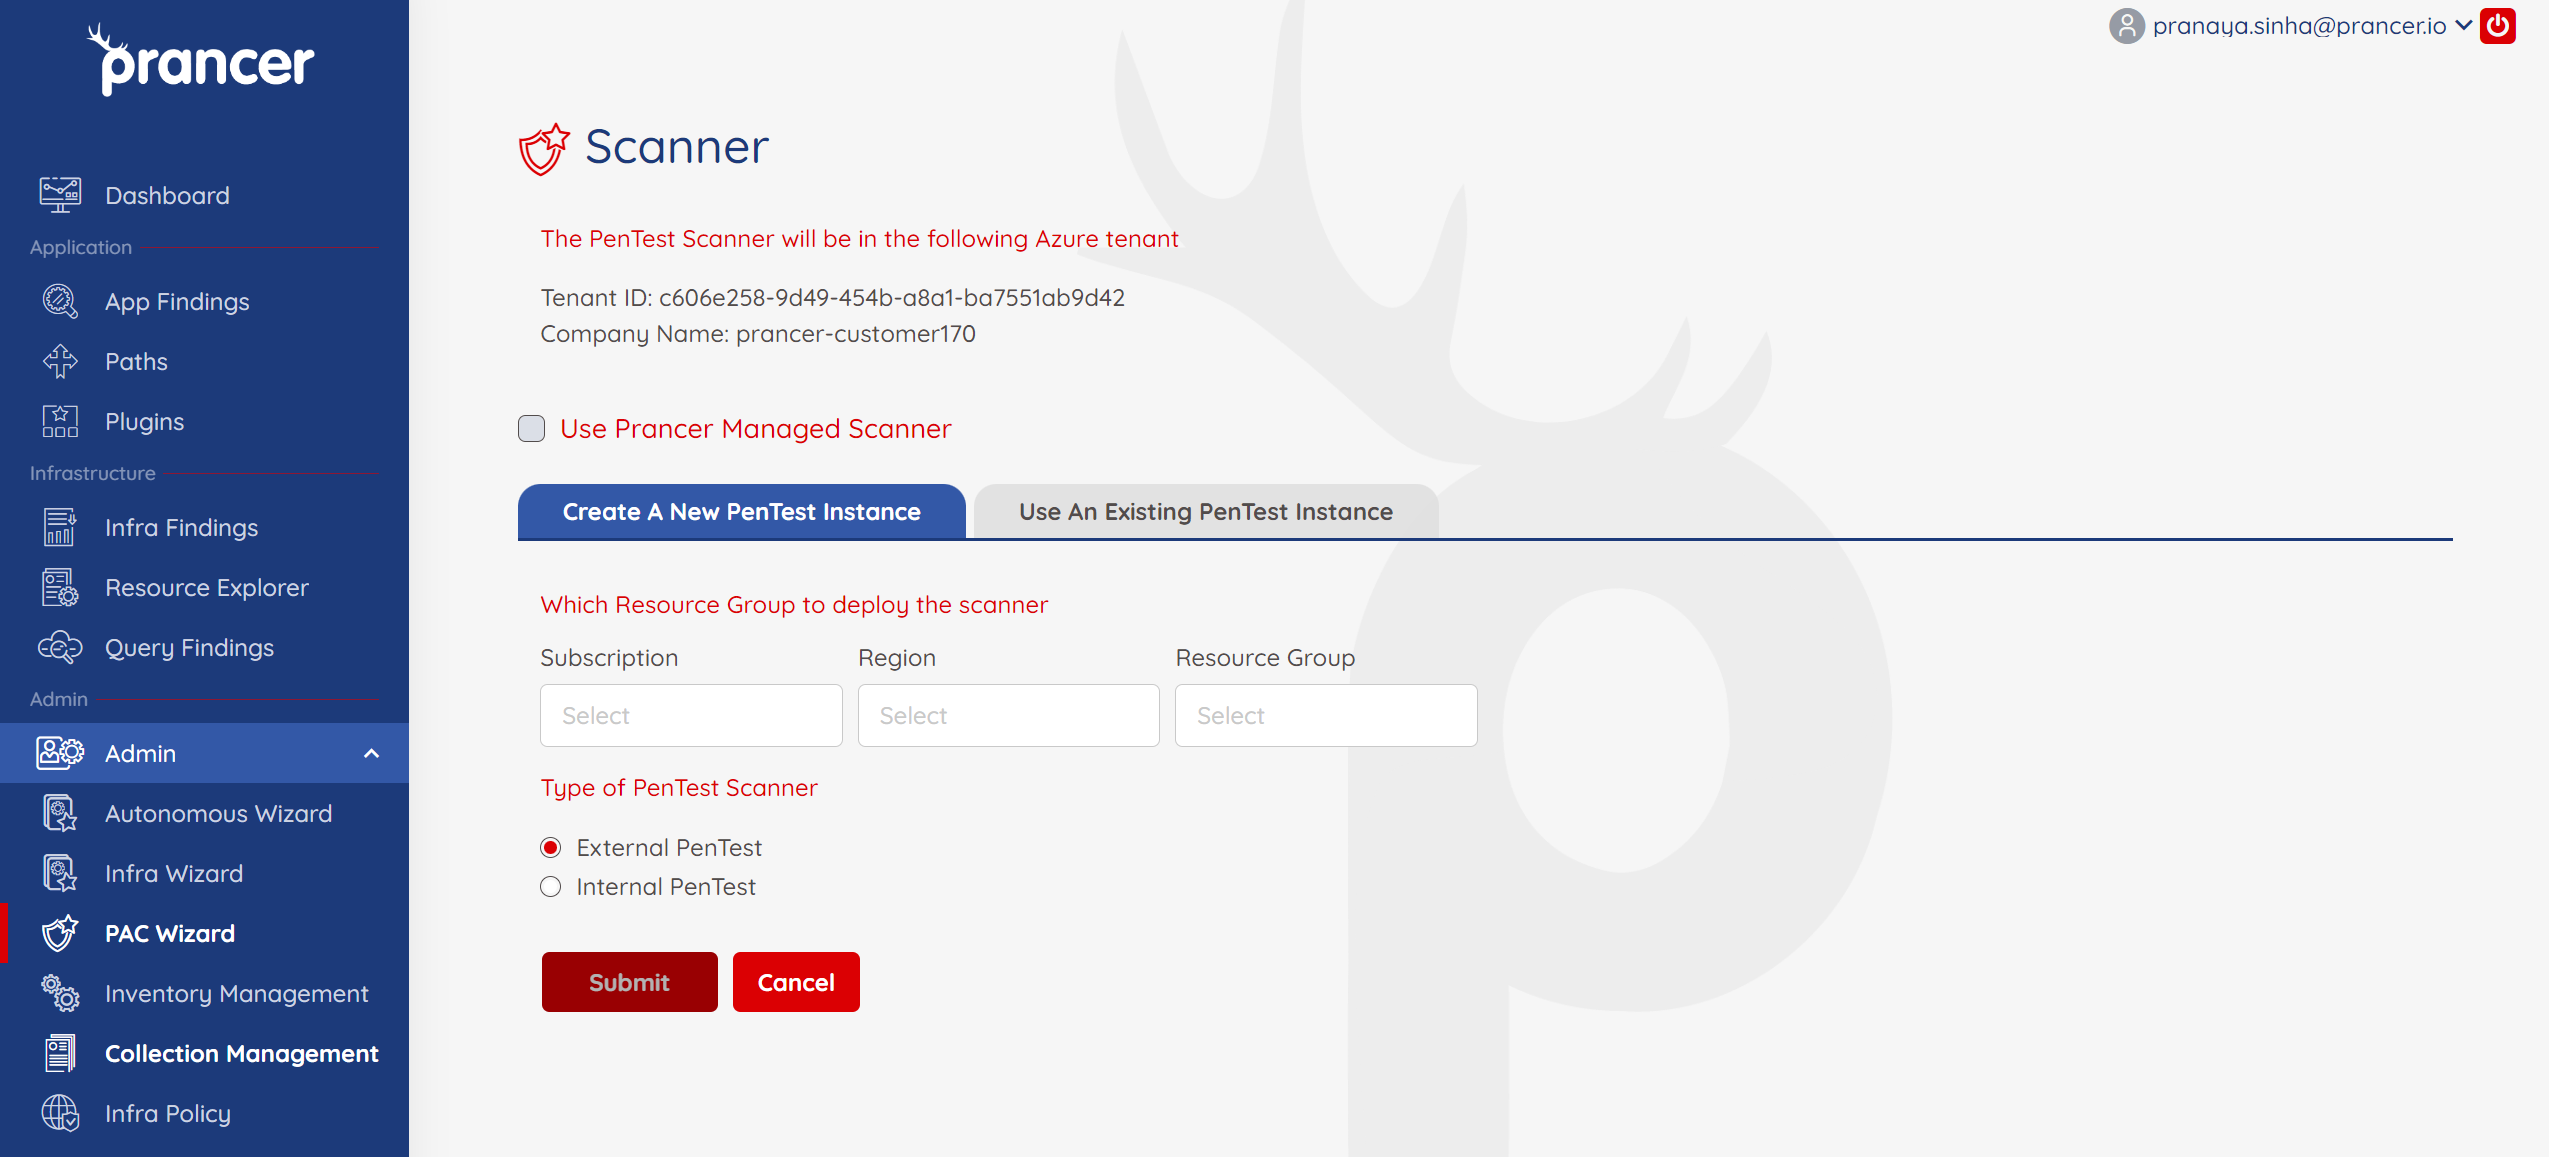The width and height of the screenshot is (2549, 1157).
Task: Click the red power logout icon
Action: click(x=2498, y=26)
